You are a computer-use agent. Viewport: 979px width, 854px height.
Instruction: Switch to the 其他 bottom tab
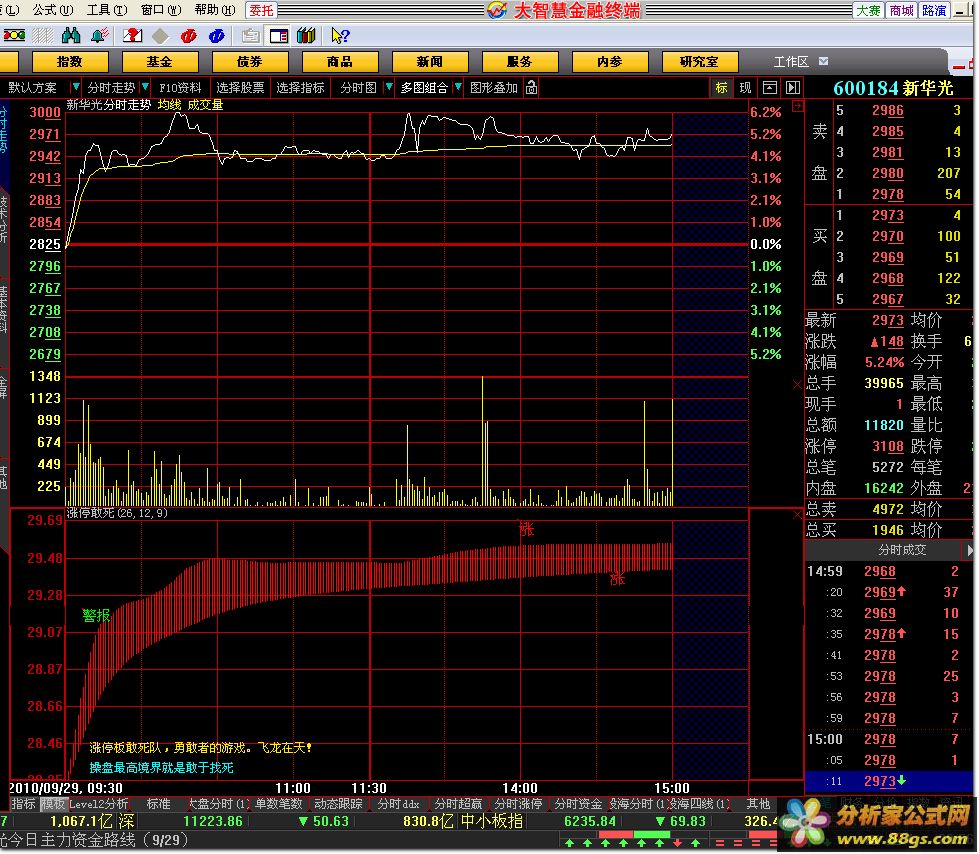[x=759, y=804]
